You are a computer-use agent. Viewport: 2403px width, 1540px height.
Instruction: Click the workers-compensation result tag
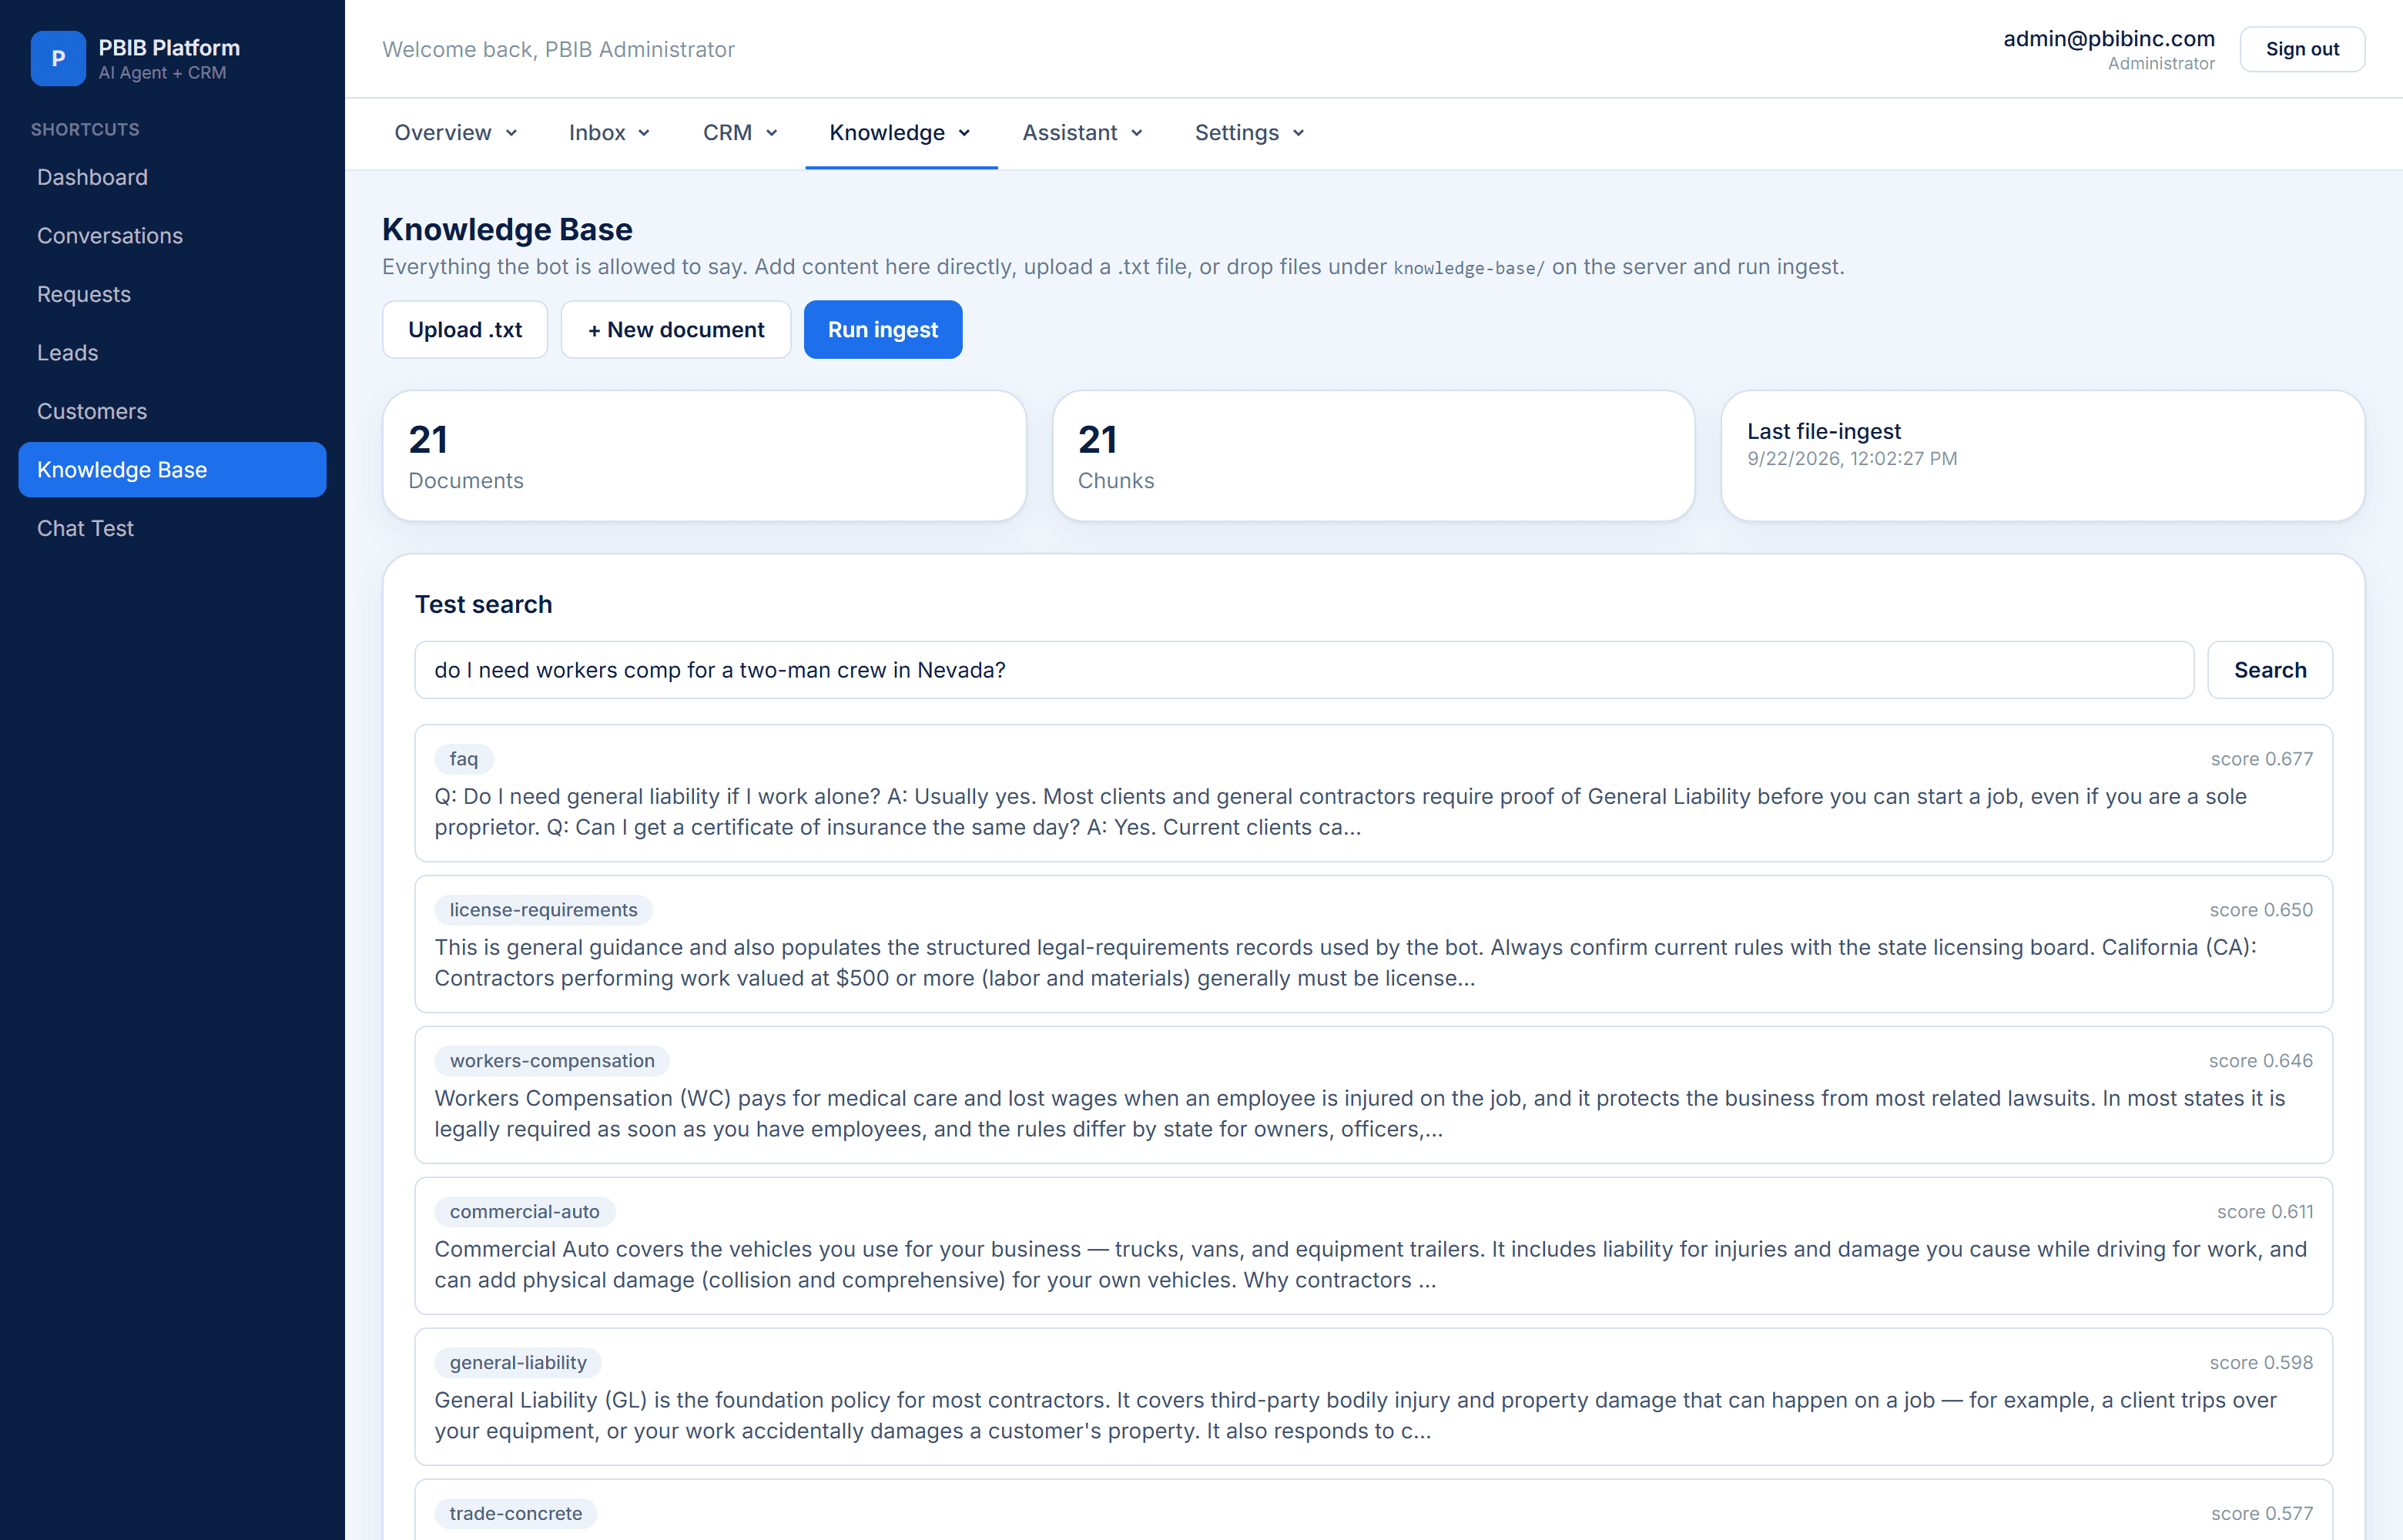tap(552, 1061)
